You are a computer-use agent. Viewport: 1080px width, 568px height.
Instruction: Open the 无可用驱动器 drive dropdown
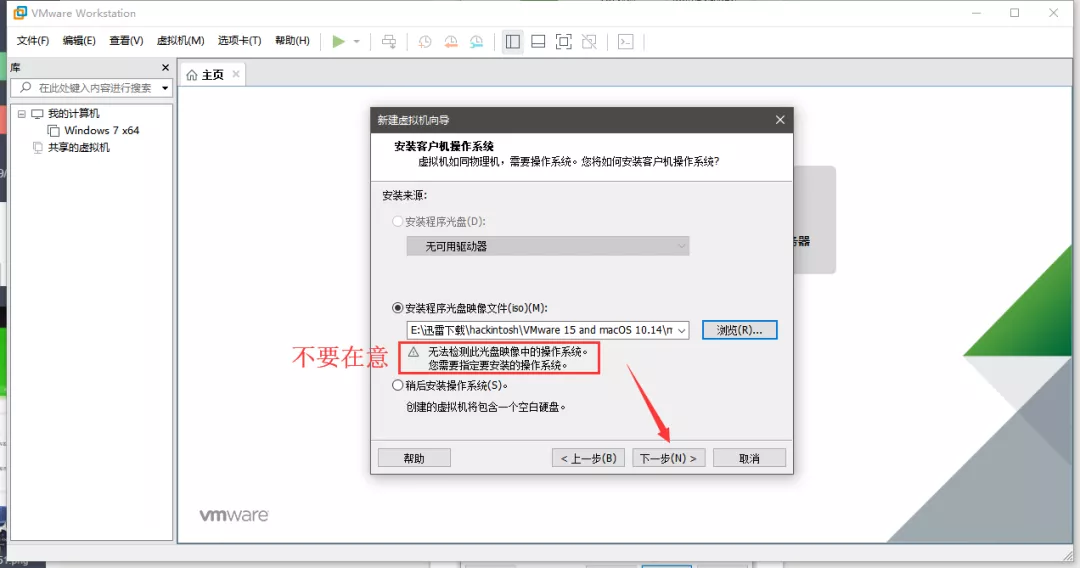tap(548, 246)
